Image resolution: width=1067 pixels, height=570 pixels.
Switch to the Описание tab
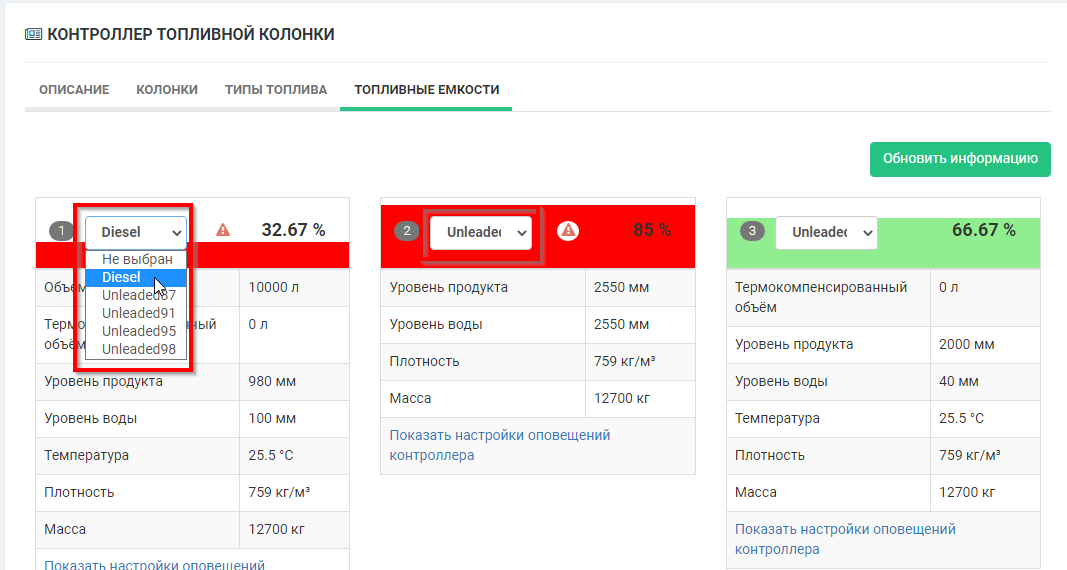pos(74,90)
